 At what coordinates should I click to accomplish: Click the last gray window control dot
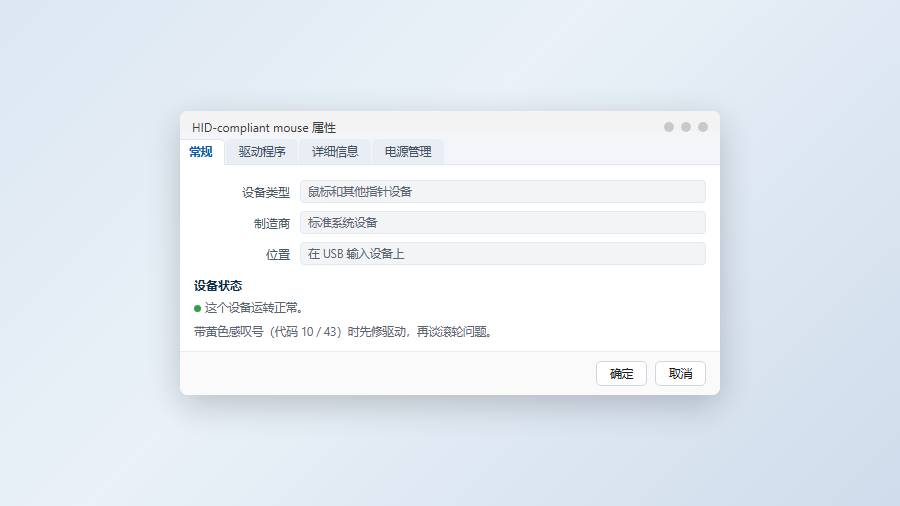[703, 127]
